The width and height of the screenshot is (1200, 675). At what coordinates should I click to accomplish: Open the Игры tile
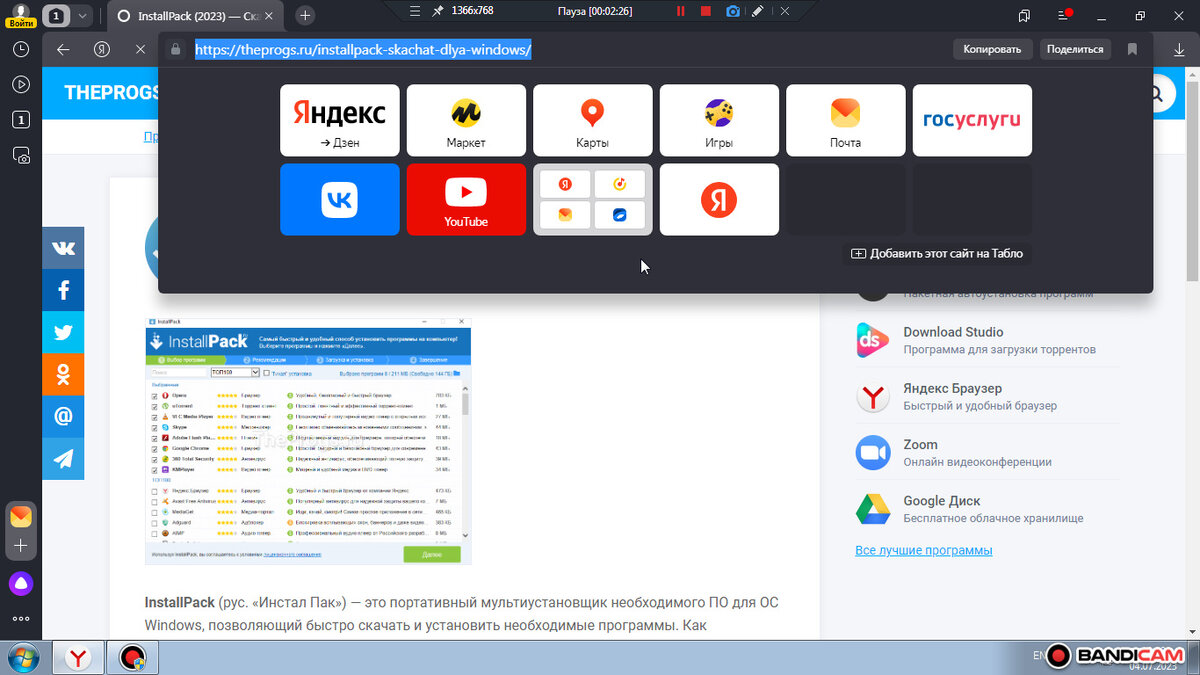(719, 120)
